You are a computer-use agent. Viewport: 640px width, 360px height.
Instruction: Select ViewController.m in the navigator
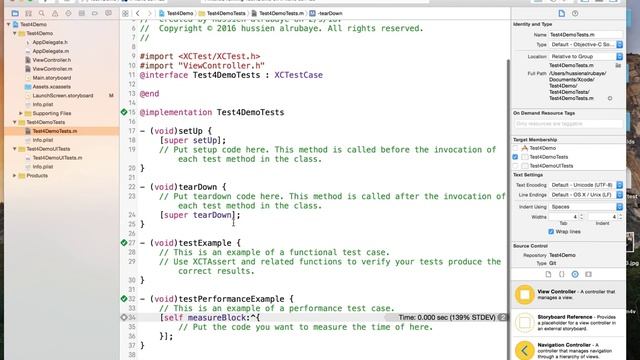[52, 69]
